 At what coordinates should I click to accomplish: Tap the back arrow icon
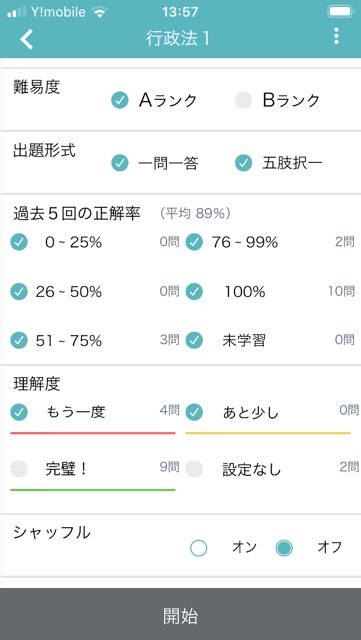coord(26,39)
